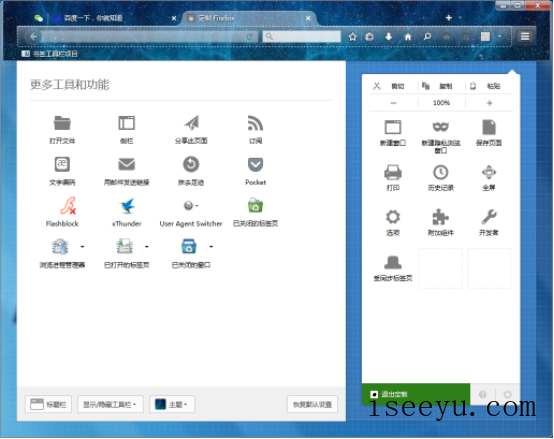Increase zoom with the plus control
The width and height of the screenshot is (554, 439).
tap(489, 103)
